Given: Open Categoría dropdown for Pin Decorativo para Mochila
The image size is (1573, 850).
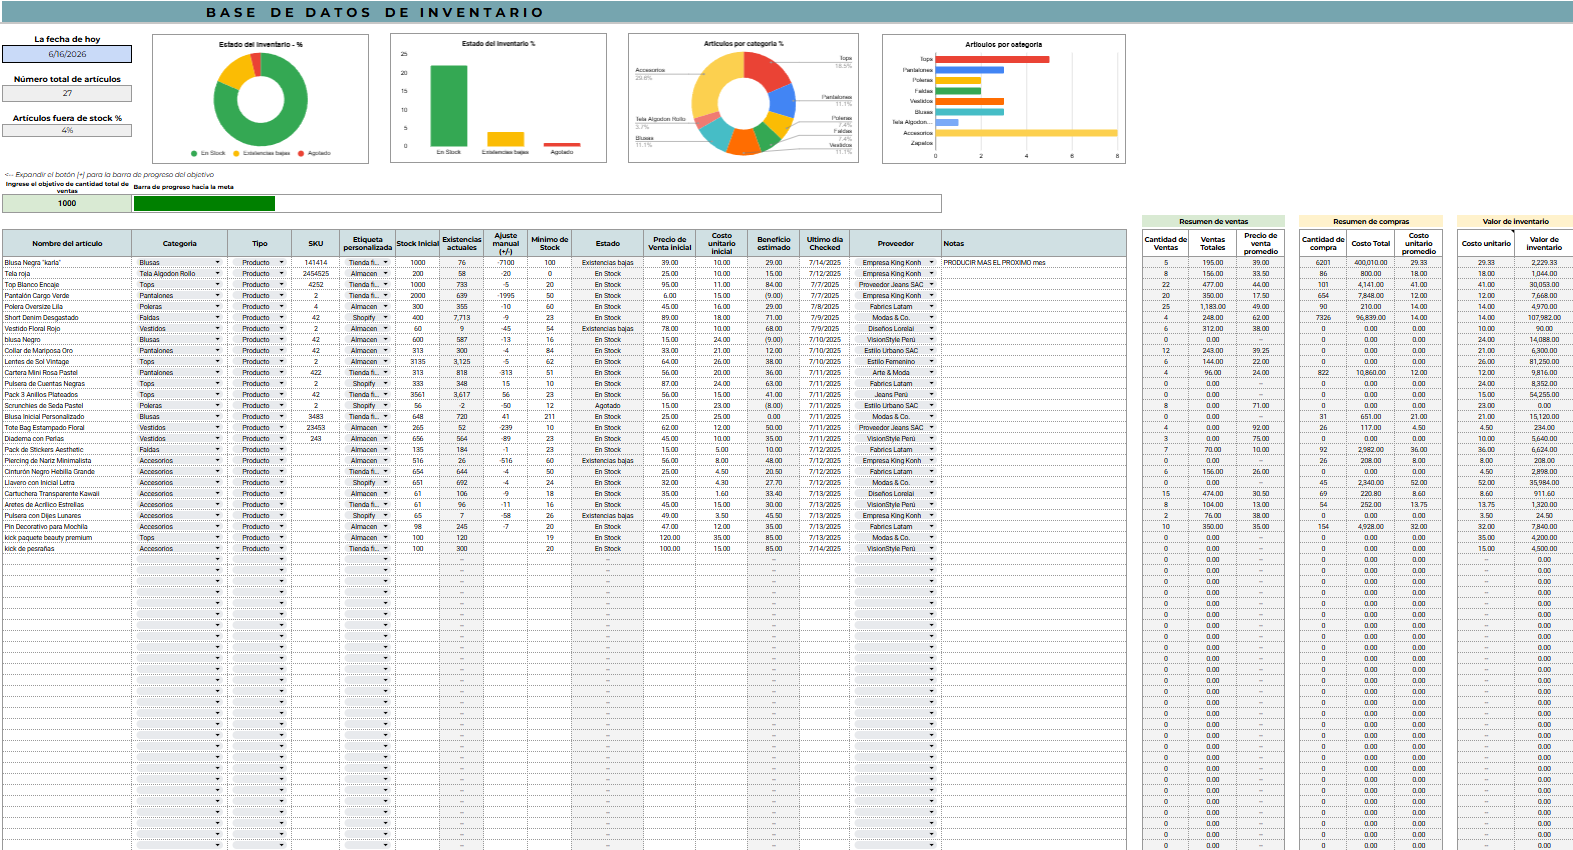Looking at the screenshot, I should 217,526.
